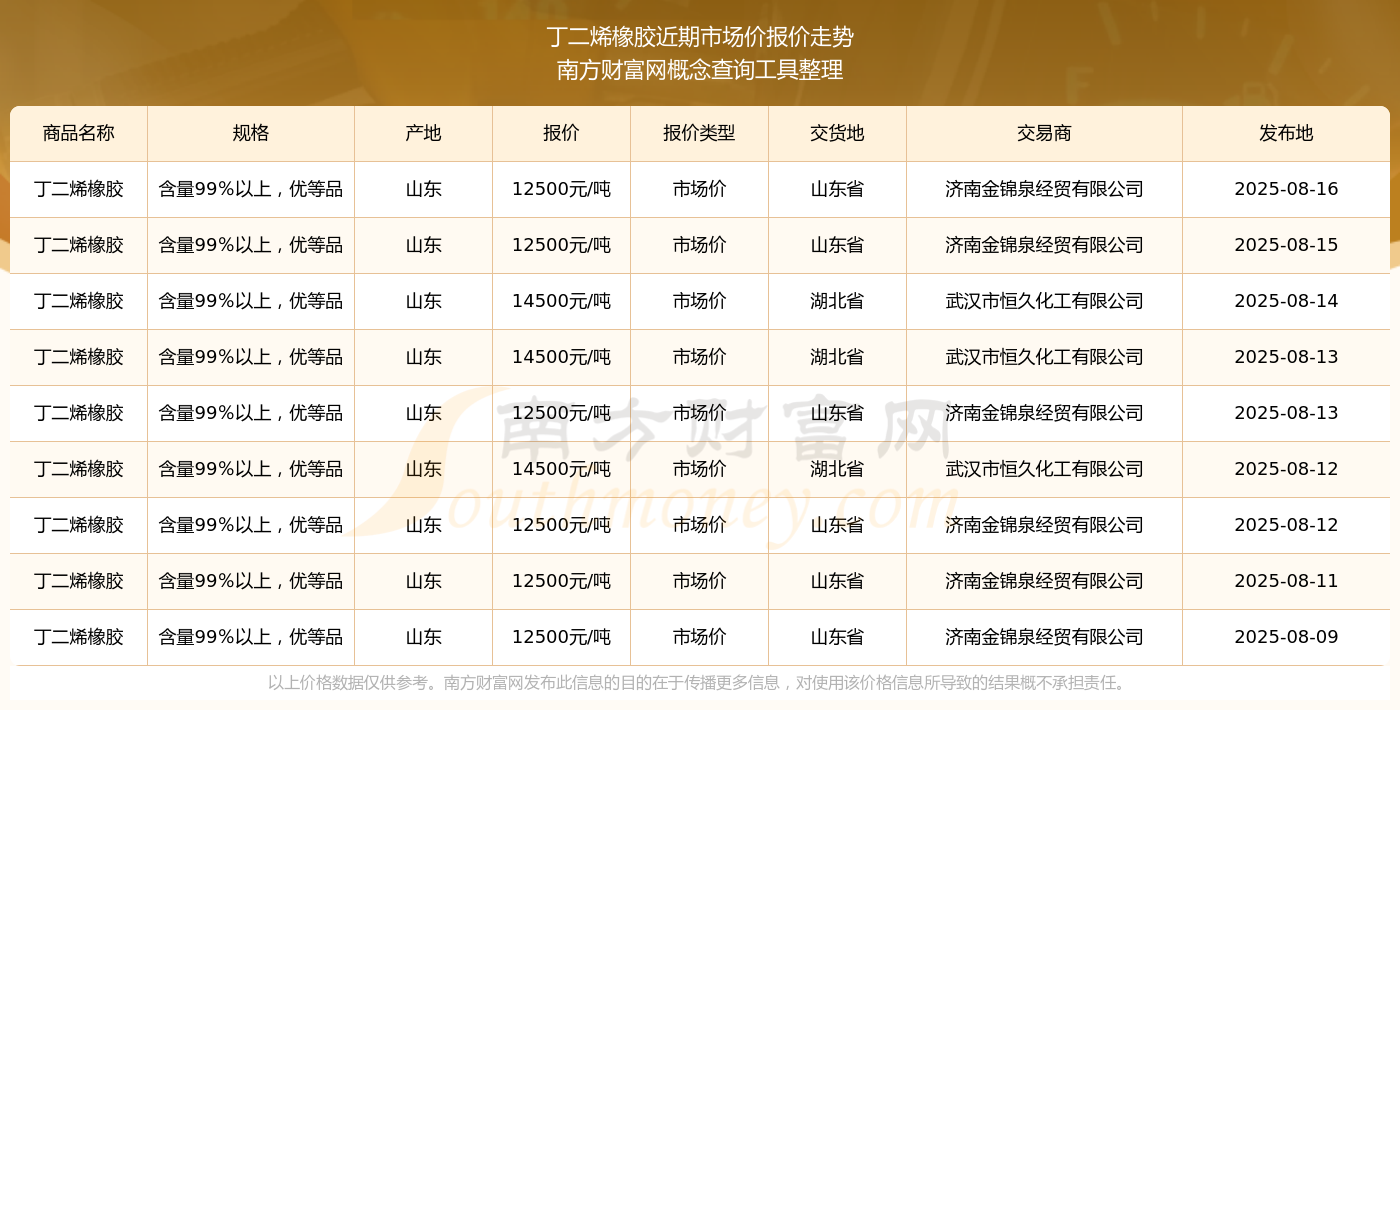
Task: Click the subtitle 南方财富网概念查询工具整理
Action: tap(700, 70)
